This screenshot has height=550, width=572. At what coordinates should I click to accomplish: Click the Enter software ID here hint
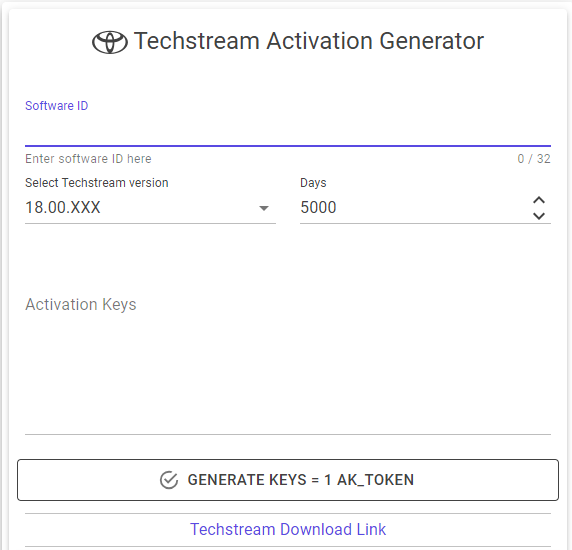(88, 159)
